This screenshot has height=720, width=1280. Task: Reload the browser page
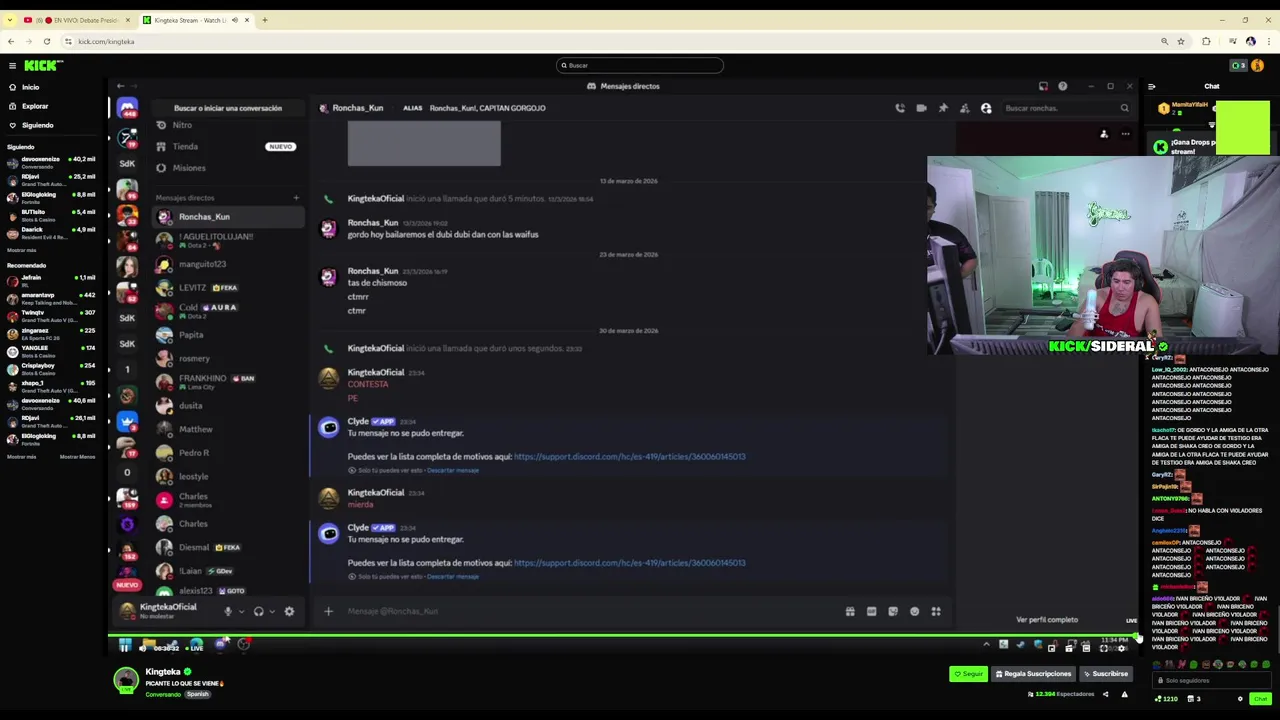(47, 41)
